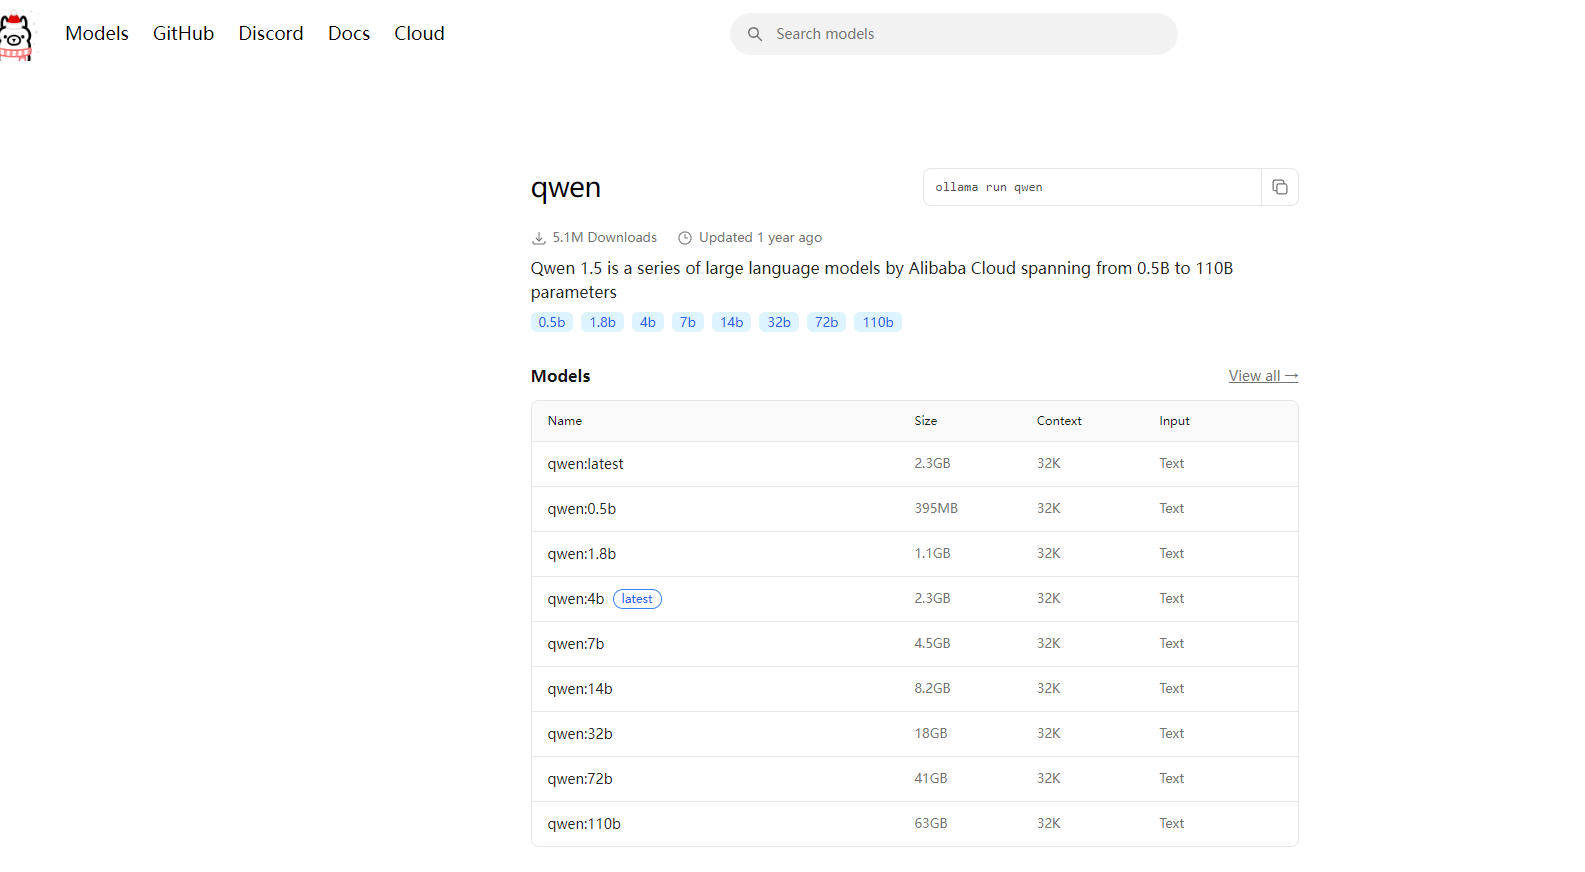Click the 32K context of qwen:110b

[x=1049, y=823]
